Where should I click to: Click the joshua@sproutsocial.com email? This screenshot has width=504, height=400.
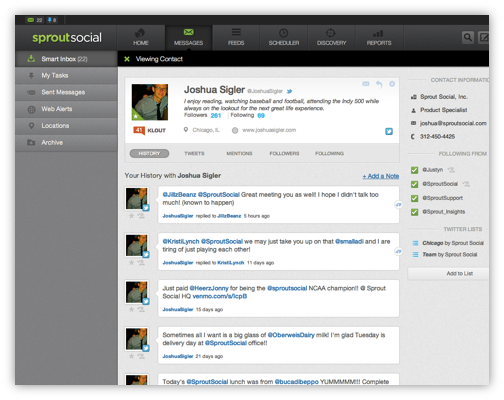tap(453, 123)
